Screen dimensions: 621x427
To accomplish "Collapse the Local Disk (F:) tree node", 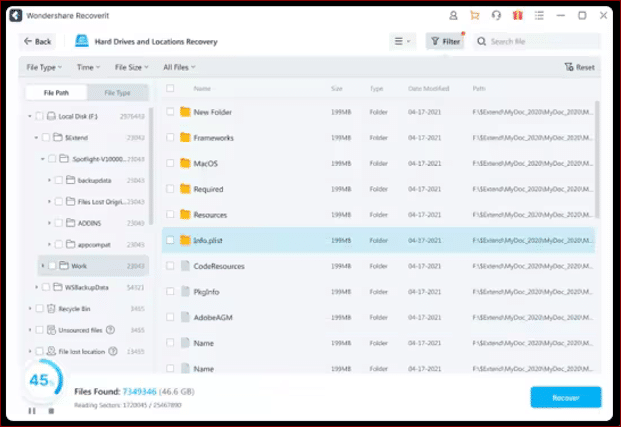I will (30, 116).
